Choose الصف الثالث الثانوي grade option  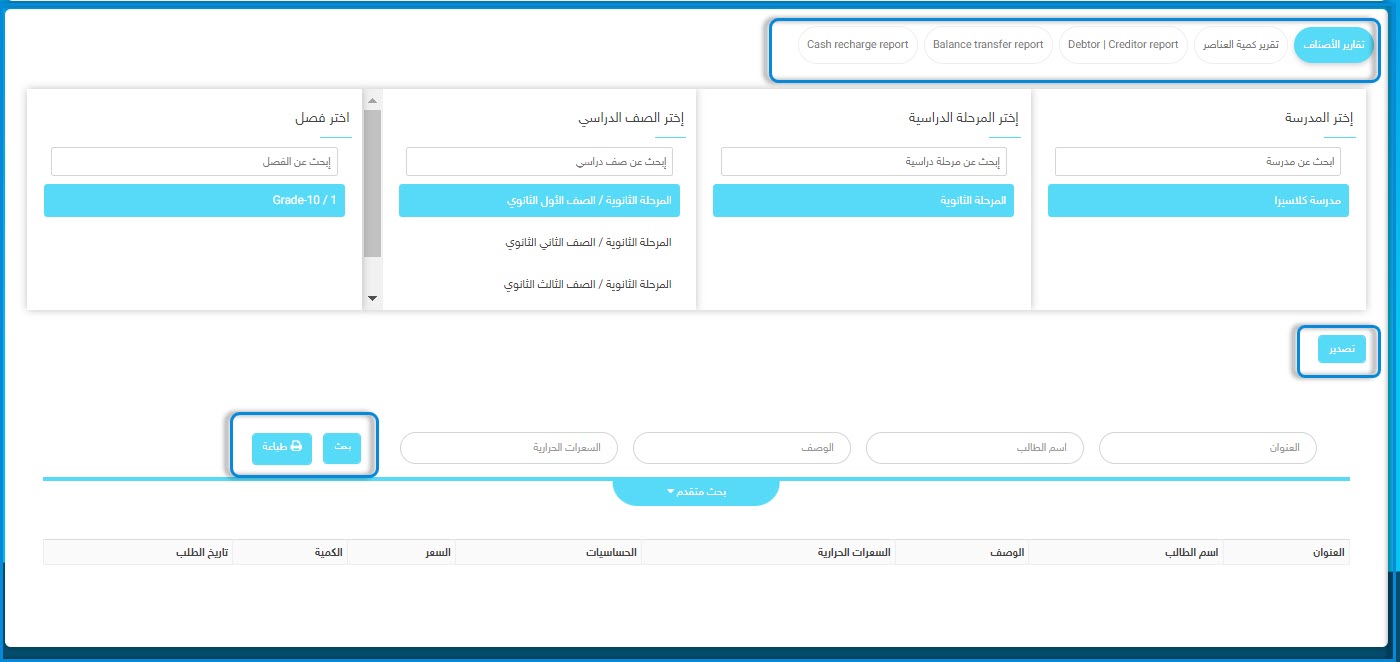pyautogui.click(x=588, y=285)
